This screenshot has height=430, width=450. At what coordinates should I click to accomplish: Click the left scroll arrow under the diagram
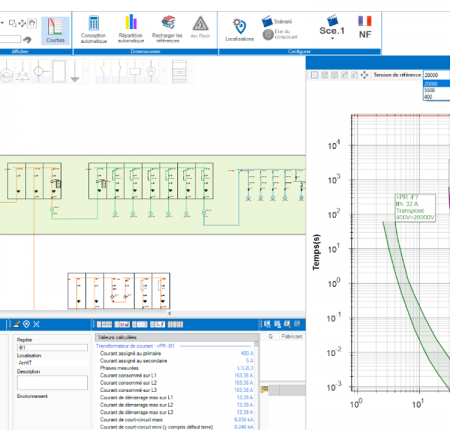(170, 313)
